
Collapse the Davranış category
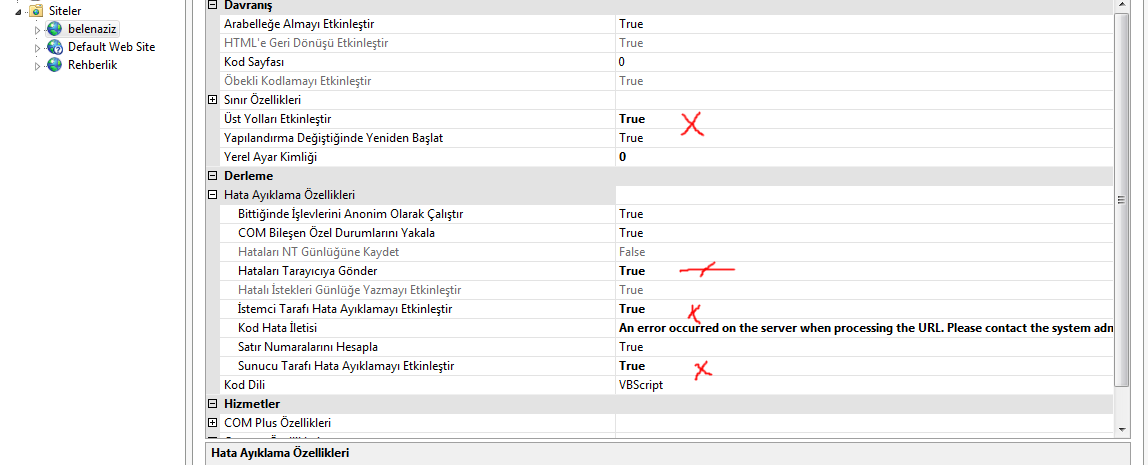click(x=212, y=6)
